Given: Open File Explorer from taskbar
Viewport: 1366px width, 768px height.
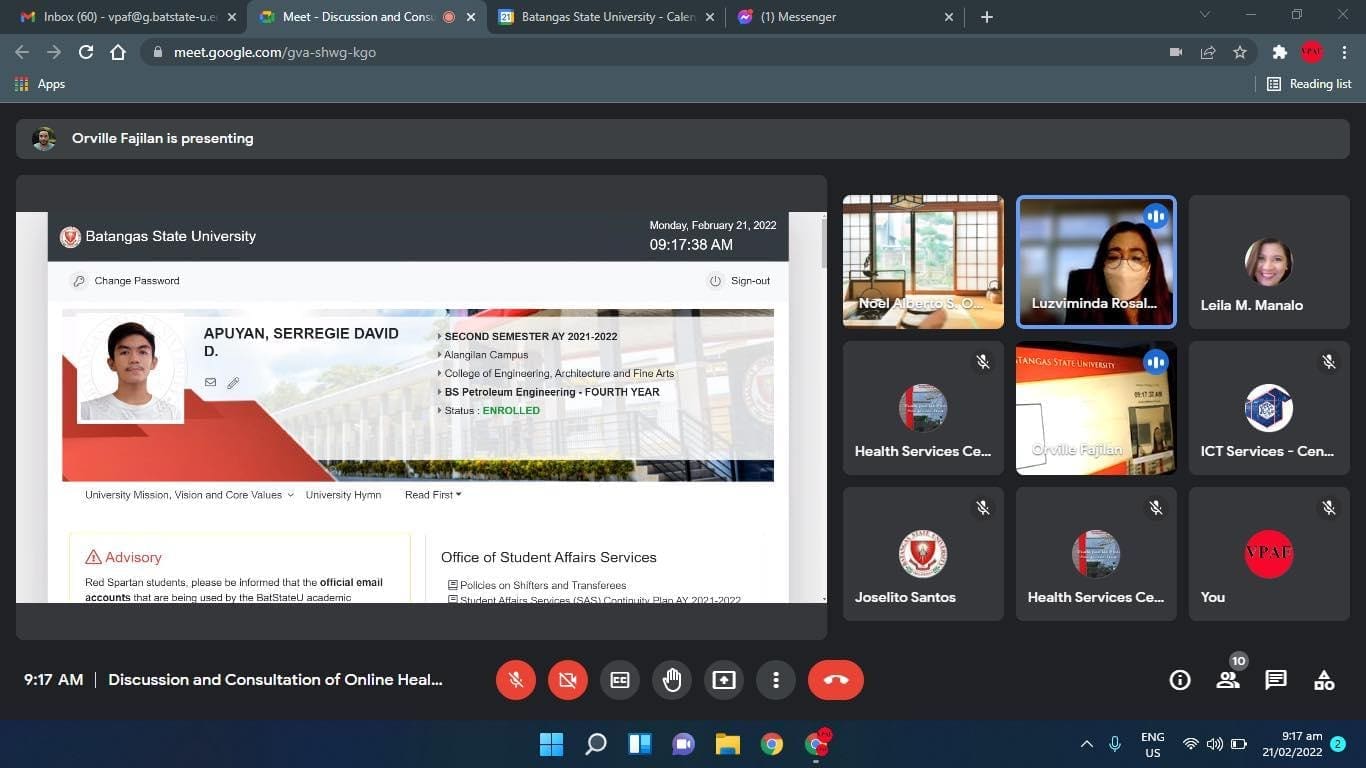Looking at the screenshot, I should click(727, 744).
